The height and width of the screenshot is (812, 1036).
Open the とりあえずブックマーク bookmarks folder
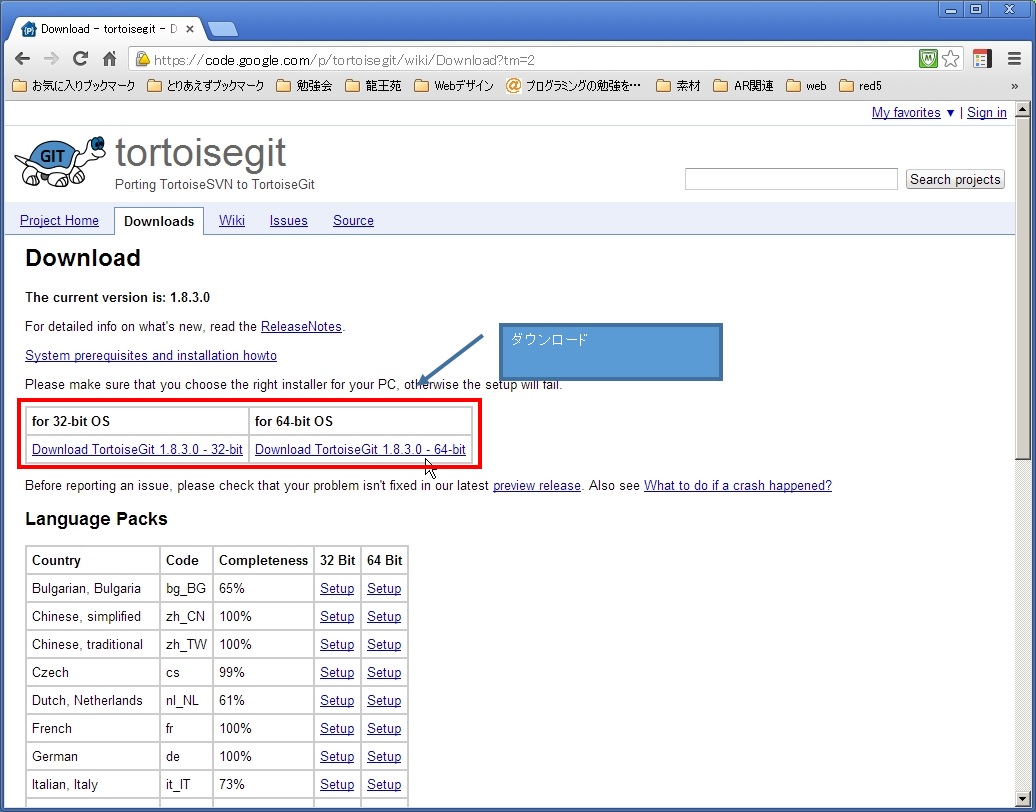[205, 86]
